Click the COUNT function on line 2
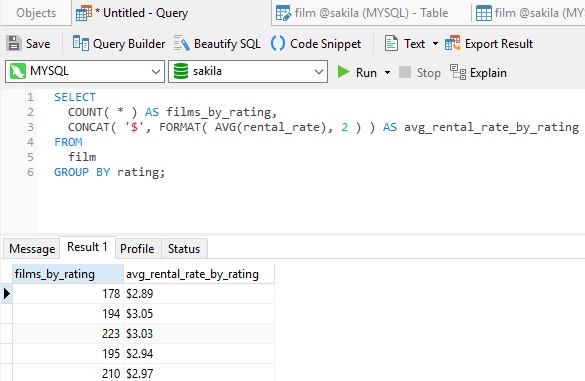Viewport: 585px width, 381px height. tap(85, 112)
